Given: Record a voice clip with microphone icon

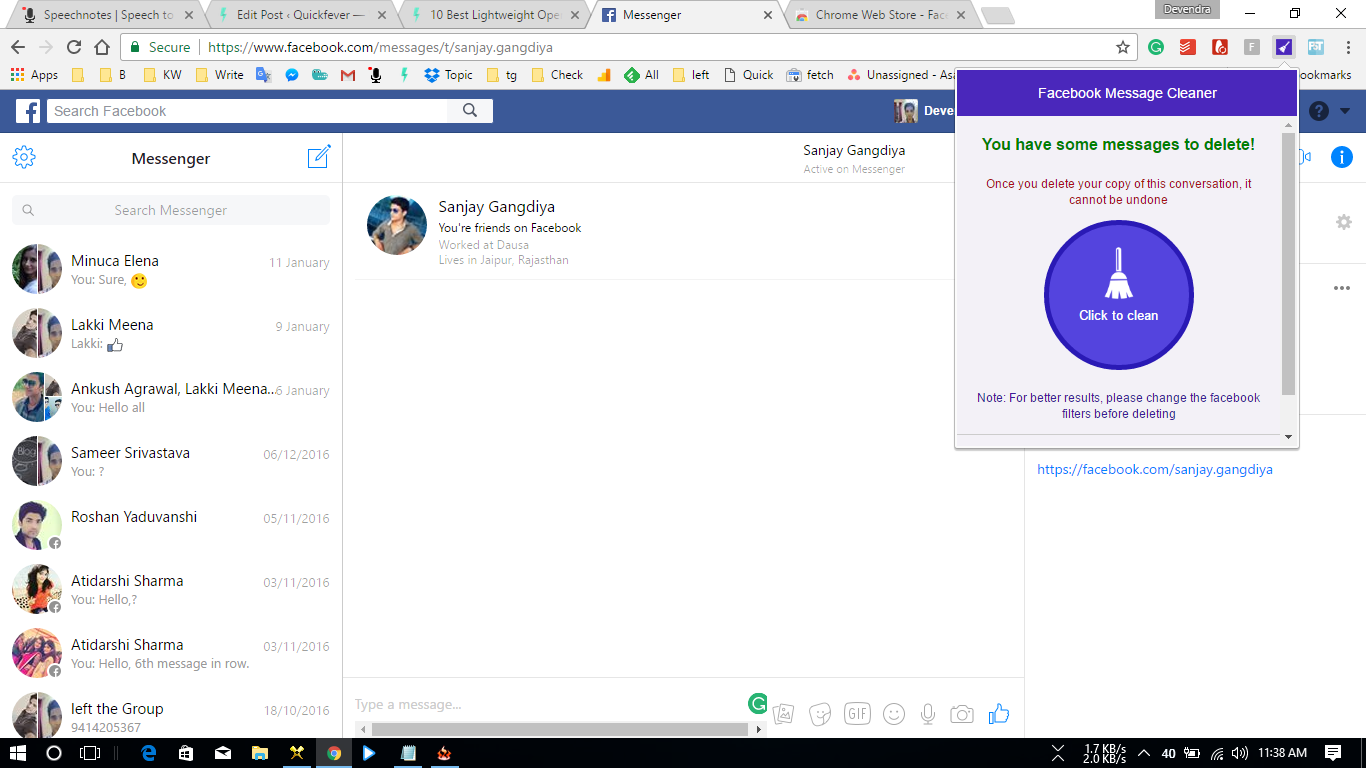Looking at the screenshot, I should (x=928, y=714).
